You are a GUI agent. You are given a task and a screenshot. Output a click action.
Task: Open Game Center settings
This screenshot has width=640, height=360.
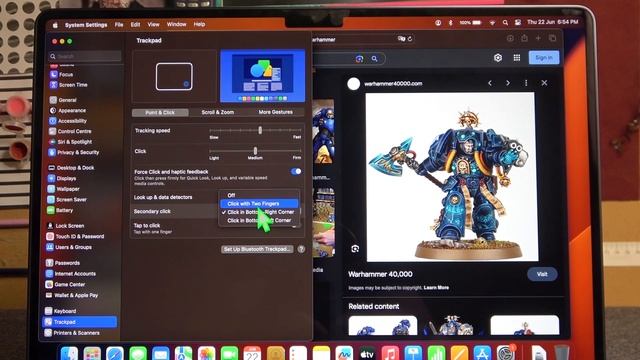[x=66, y=284]
